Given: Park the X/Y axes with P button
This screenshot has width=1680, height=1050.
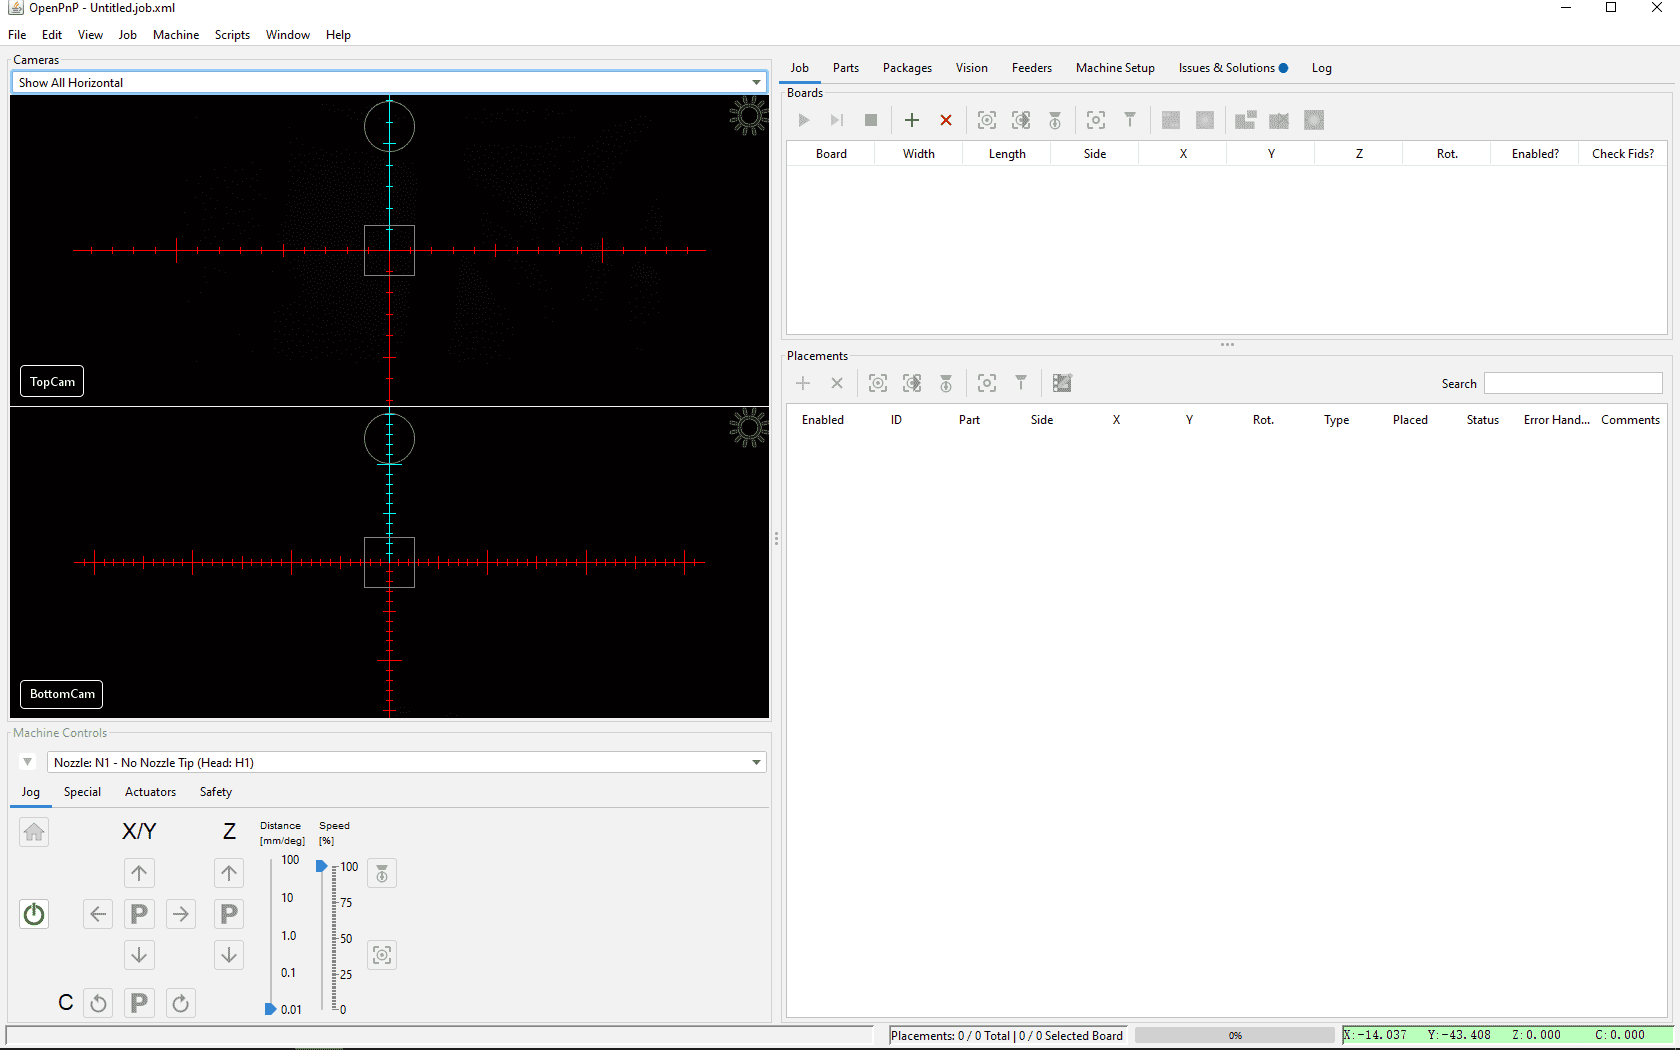Looking at the screenshot, I should (139, 914).
